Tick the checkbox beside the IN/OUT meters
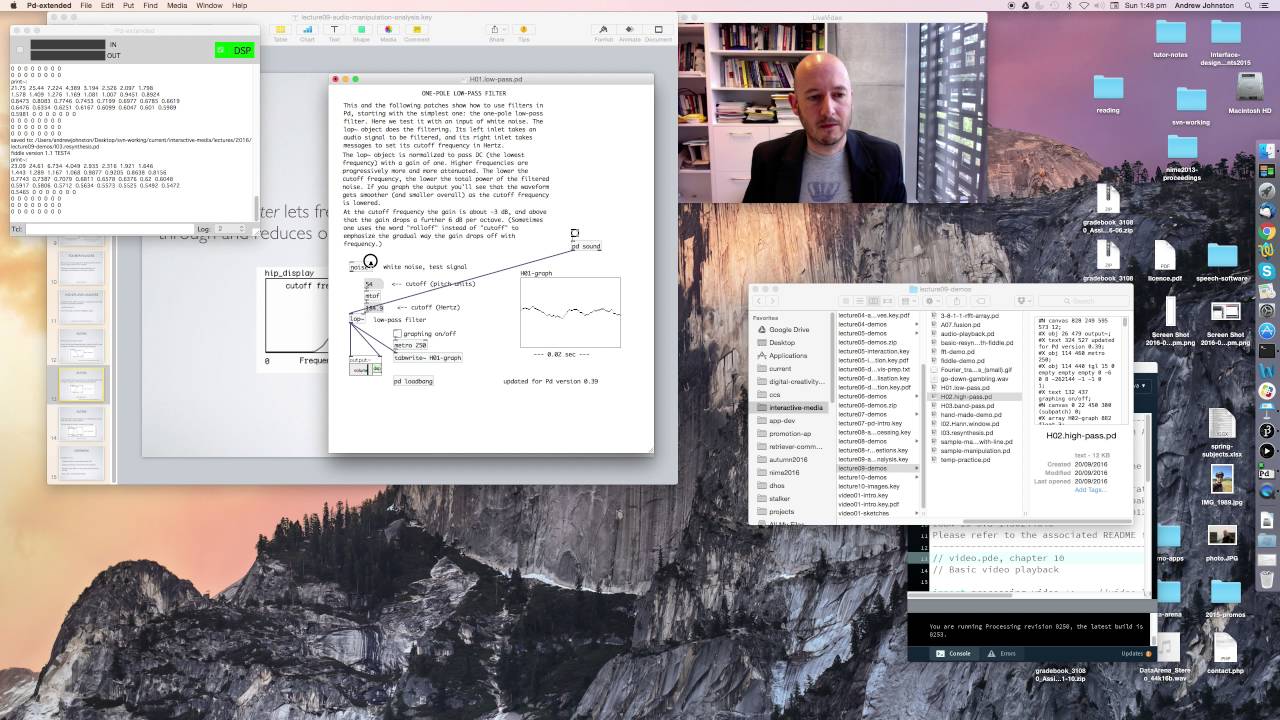The height and width of the screenshot is (720, 1280). [20, 50]
